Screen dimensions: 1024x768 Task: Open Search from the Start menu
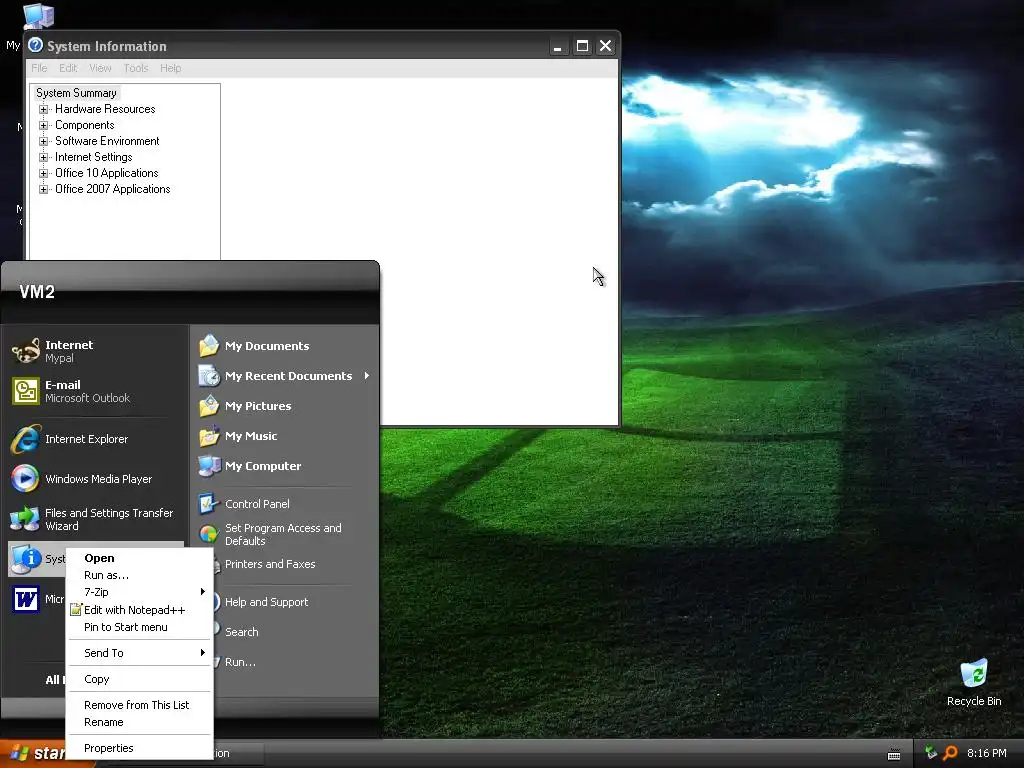point(242,632)
